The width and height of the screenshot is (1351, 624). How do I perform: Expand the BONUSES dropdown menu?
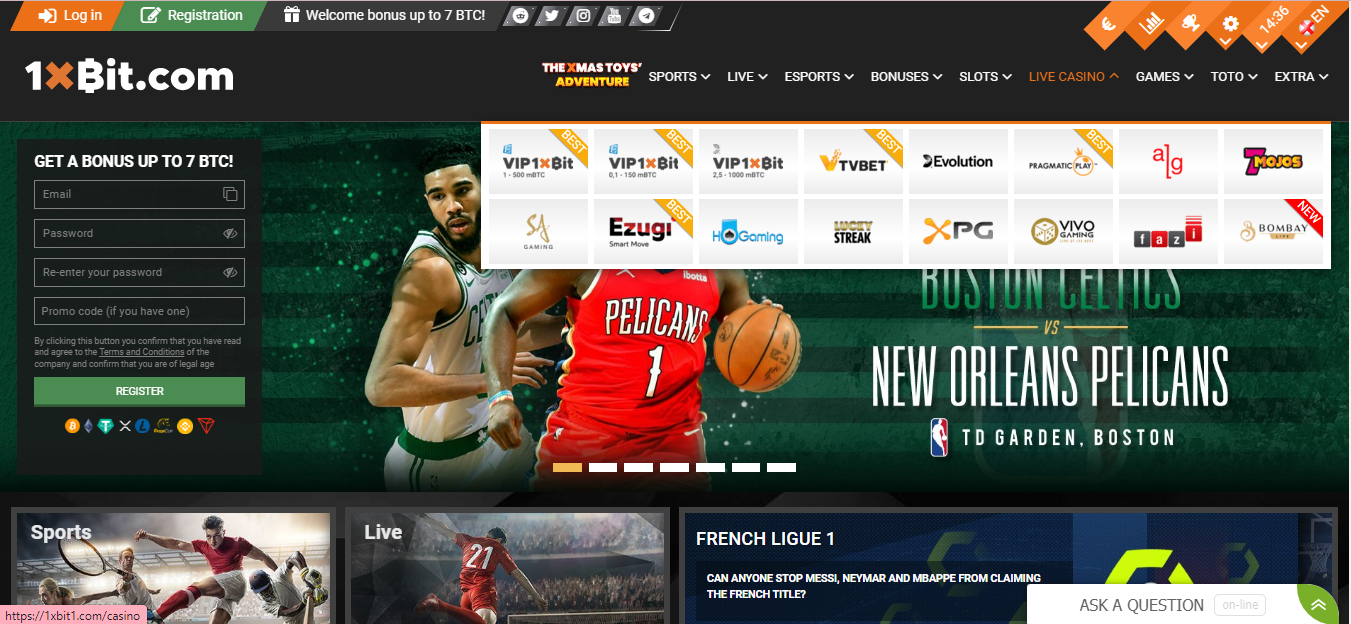click(906, 77)
